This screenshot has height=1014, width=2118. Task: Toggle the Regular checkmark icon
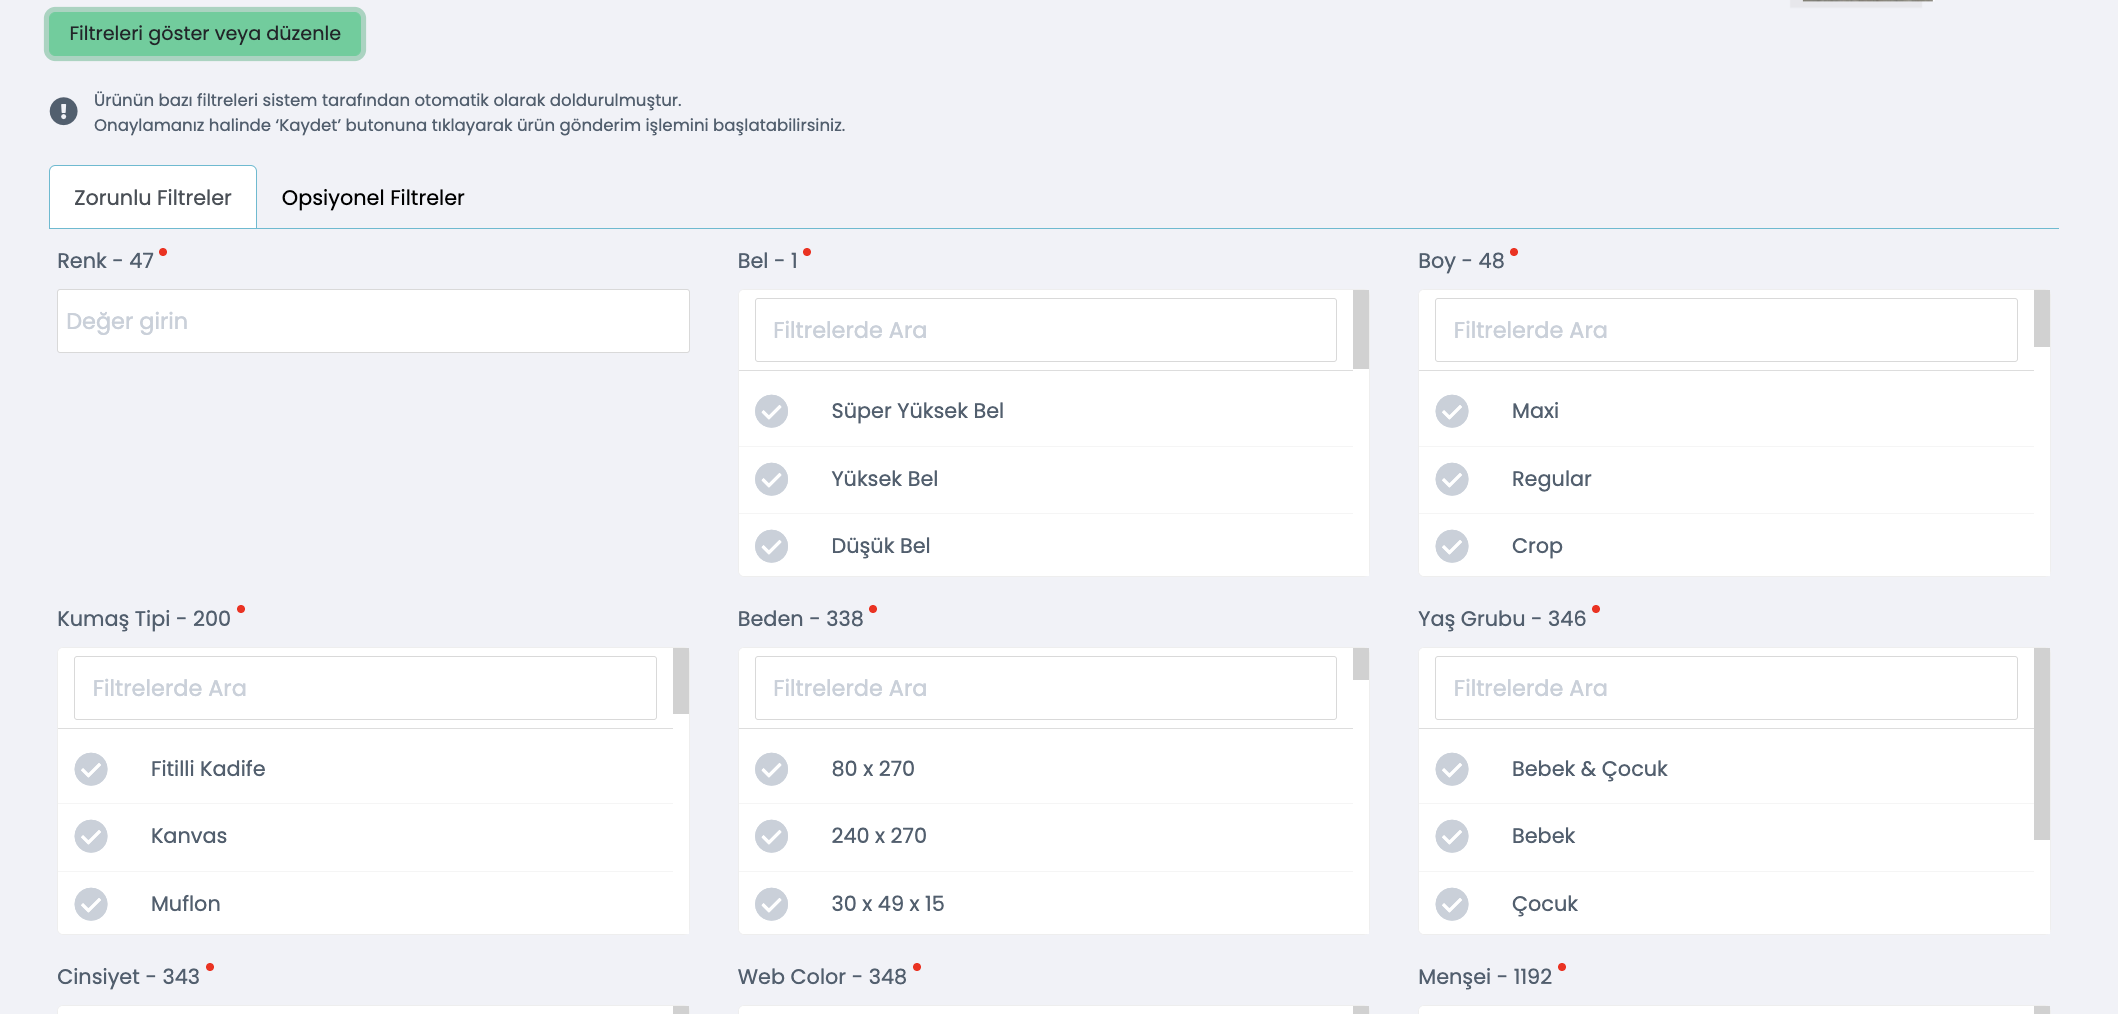(1452, 479)
